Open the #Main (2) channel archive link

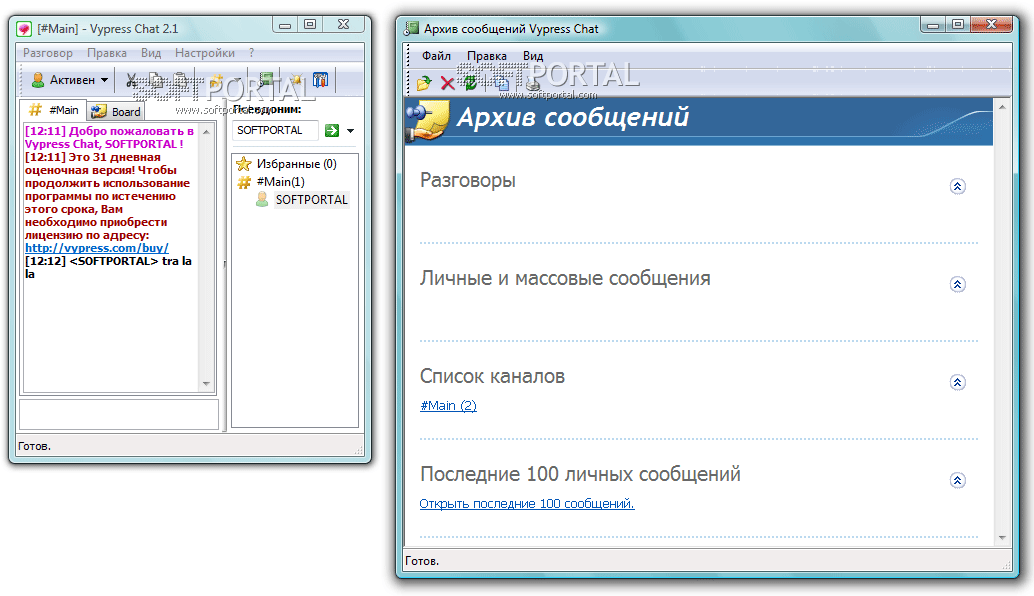(x=448, y=405)
